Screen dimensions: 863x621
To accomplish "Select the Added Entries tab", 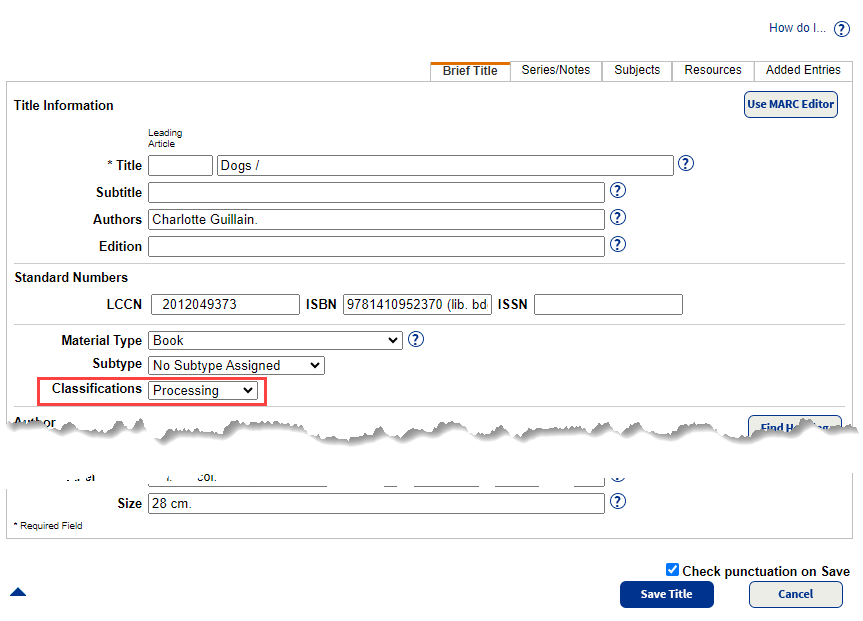I will (803, 70).
